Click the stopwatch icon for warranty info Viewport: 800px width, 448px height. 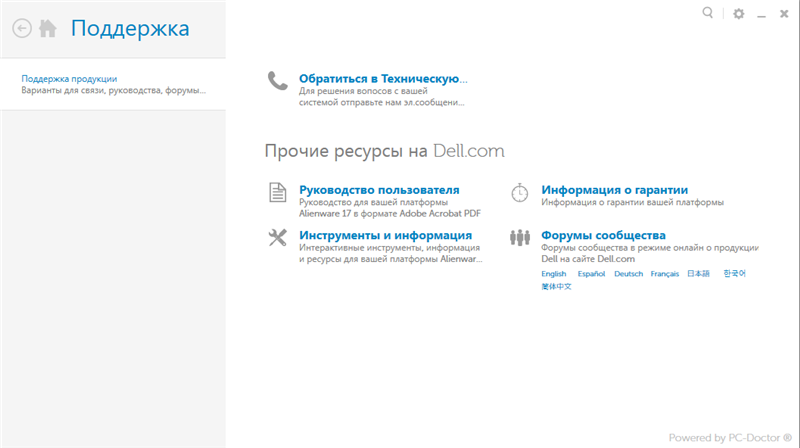[519, 192]
